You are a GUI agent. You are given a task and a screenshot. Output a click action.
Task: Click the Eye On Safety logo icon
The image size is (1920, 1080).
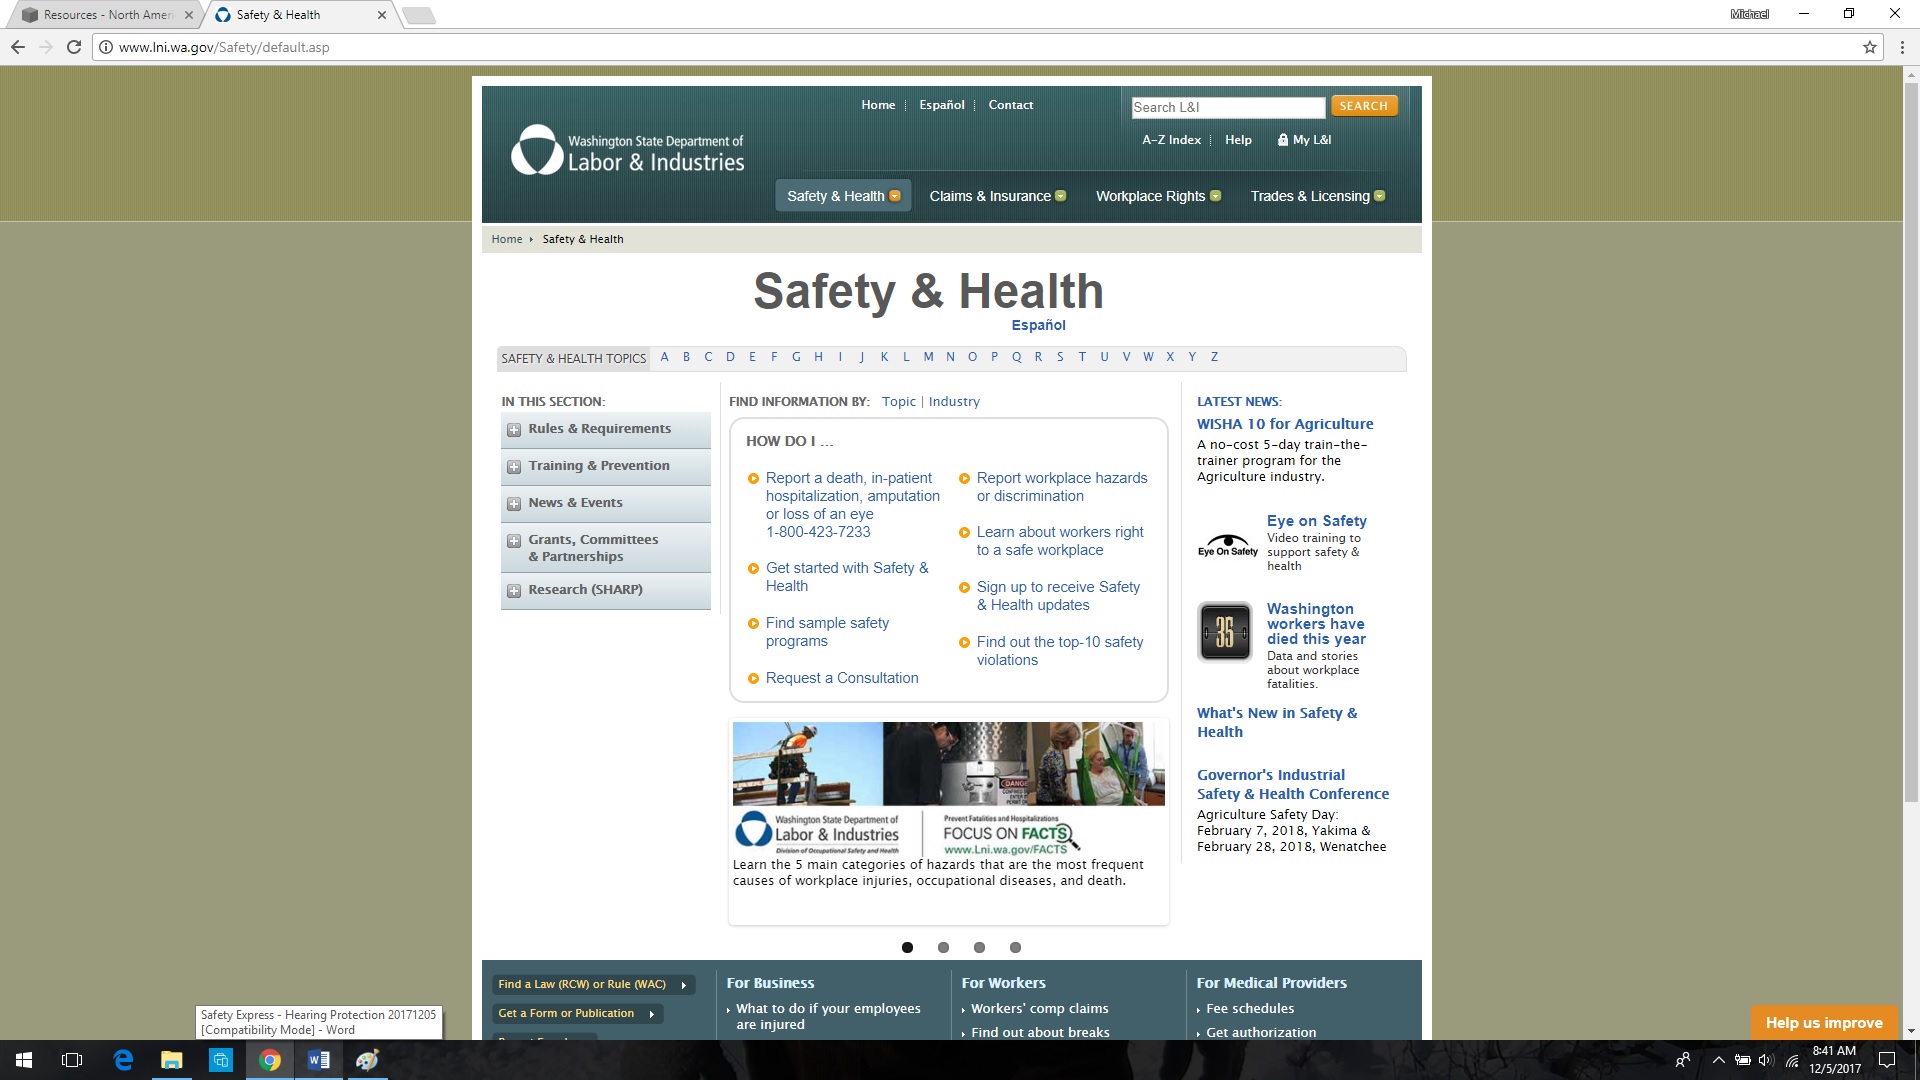pyautogui.click(x=1228, y=545)
